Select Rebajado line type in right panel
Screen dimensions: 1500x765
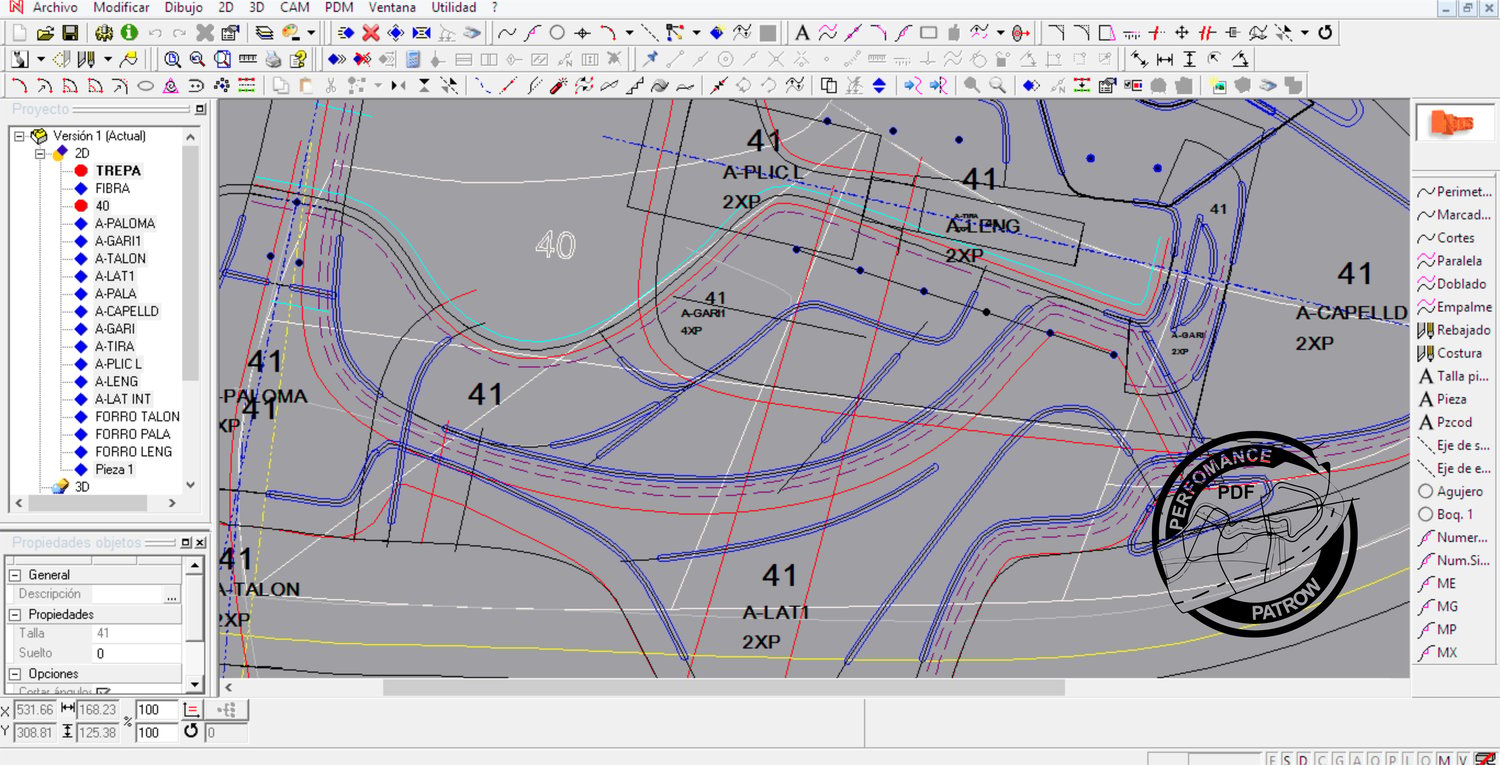[1455, 330]
